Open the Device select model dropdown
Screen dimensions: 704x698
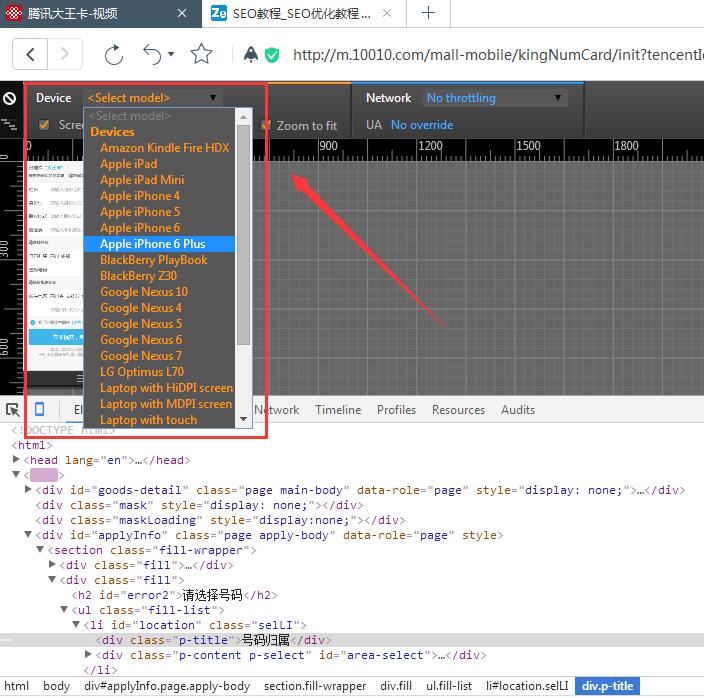click(153, 98)
